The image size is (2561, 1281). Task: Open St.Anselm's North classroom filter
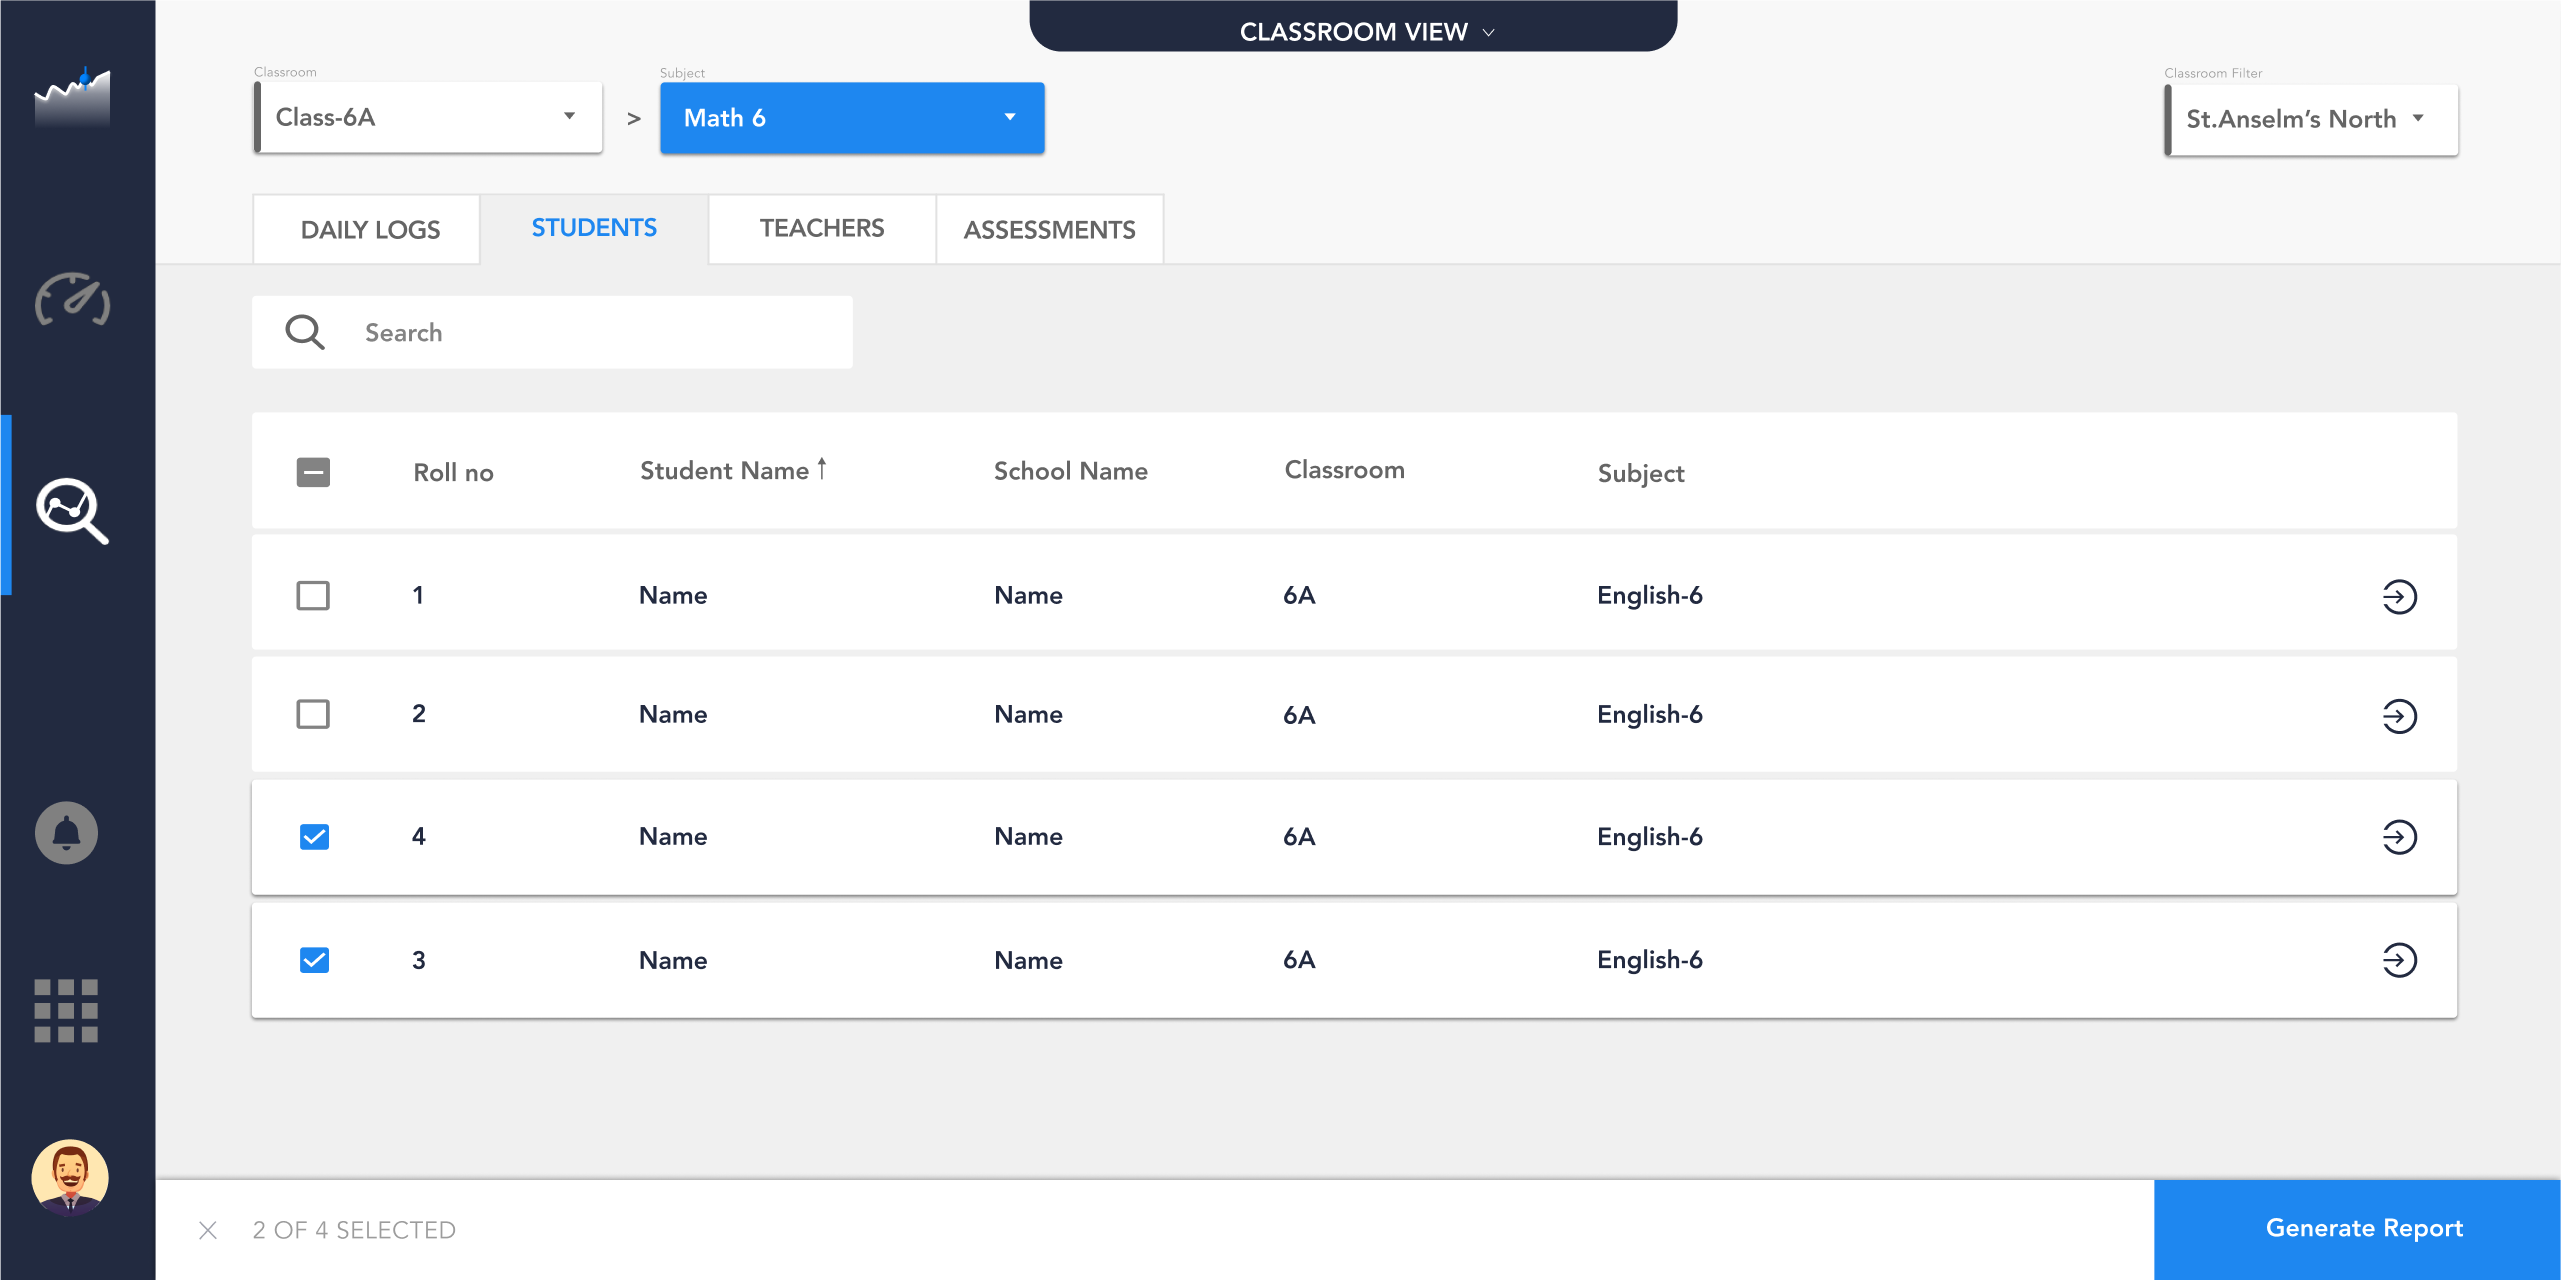[2310, 119]
